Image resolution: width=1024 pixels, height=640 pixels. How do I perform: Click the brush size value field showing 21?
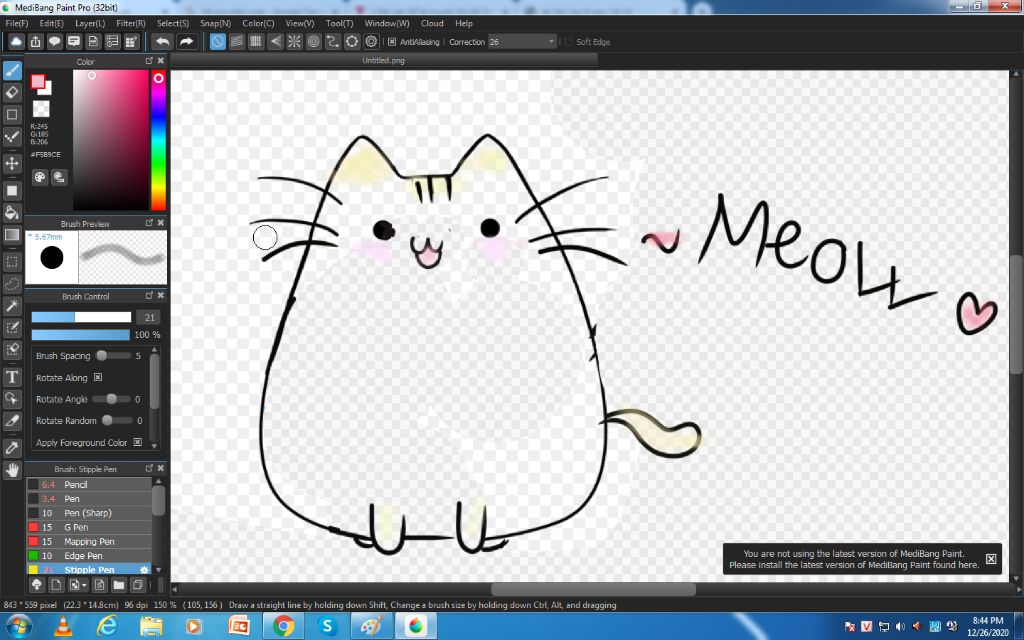149,317
